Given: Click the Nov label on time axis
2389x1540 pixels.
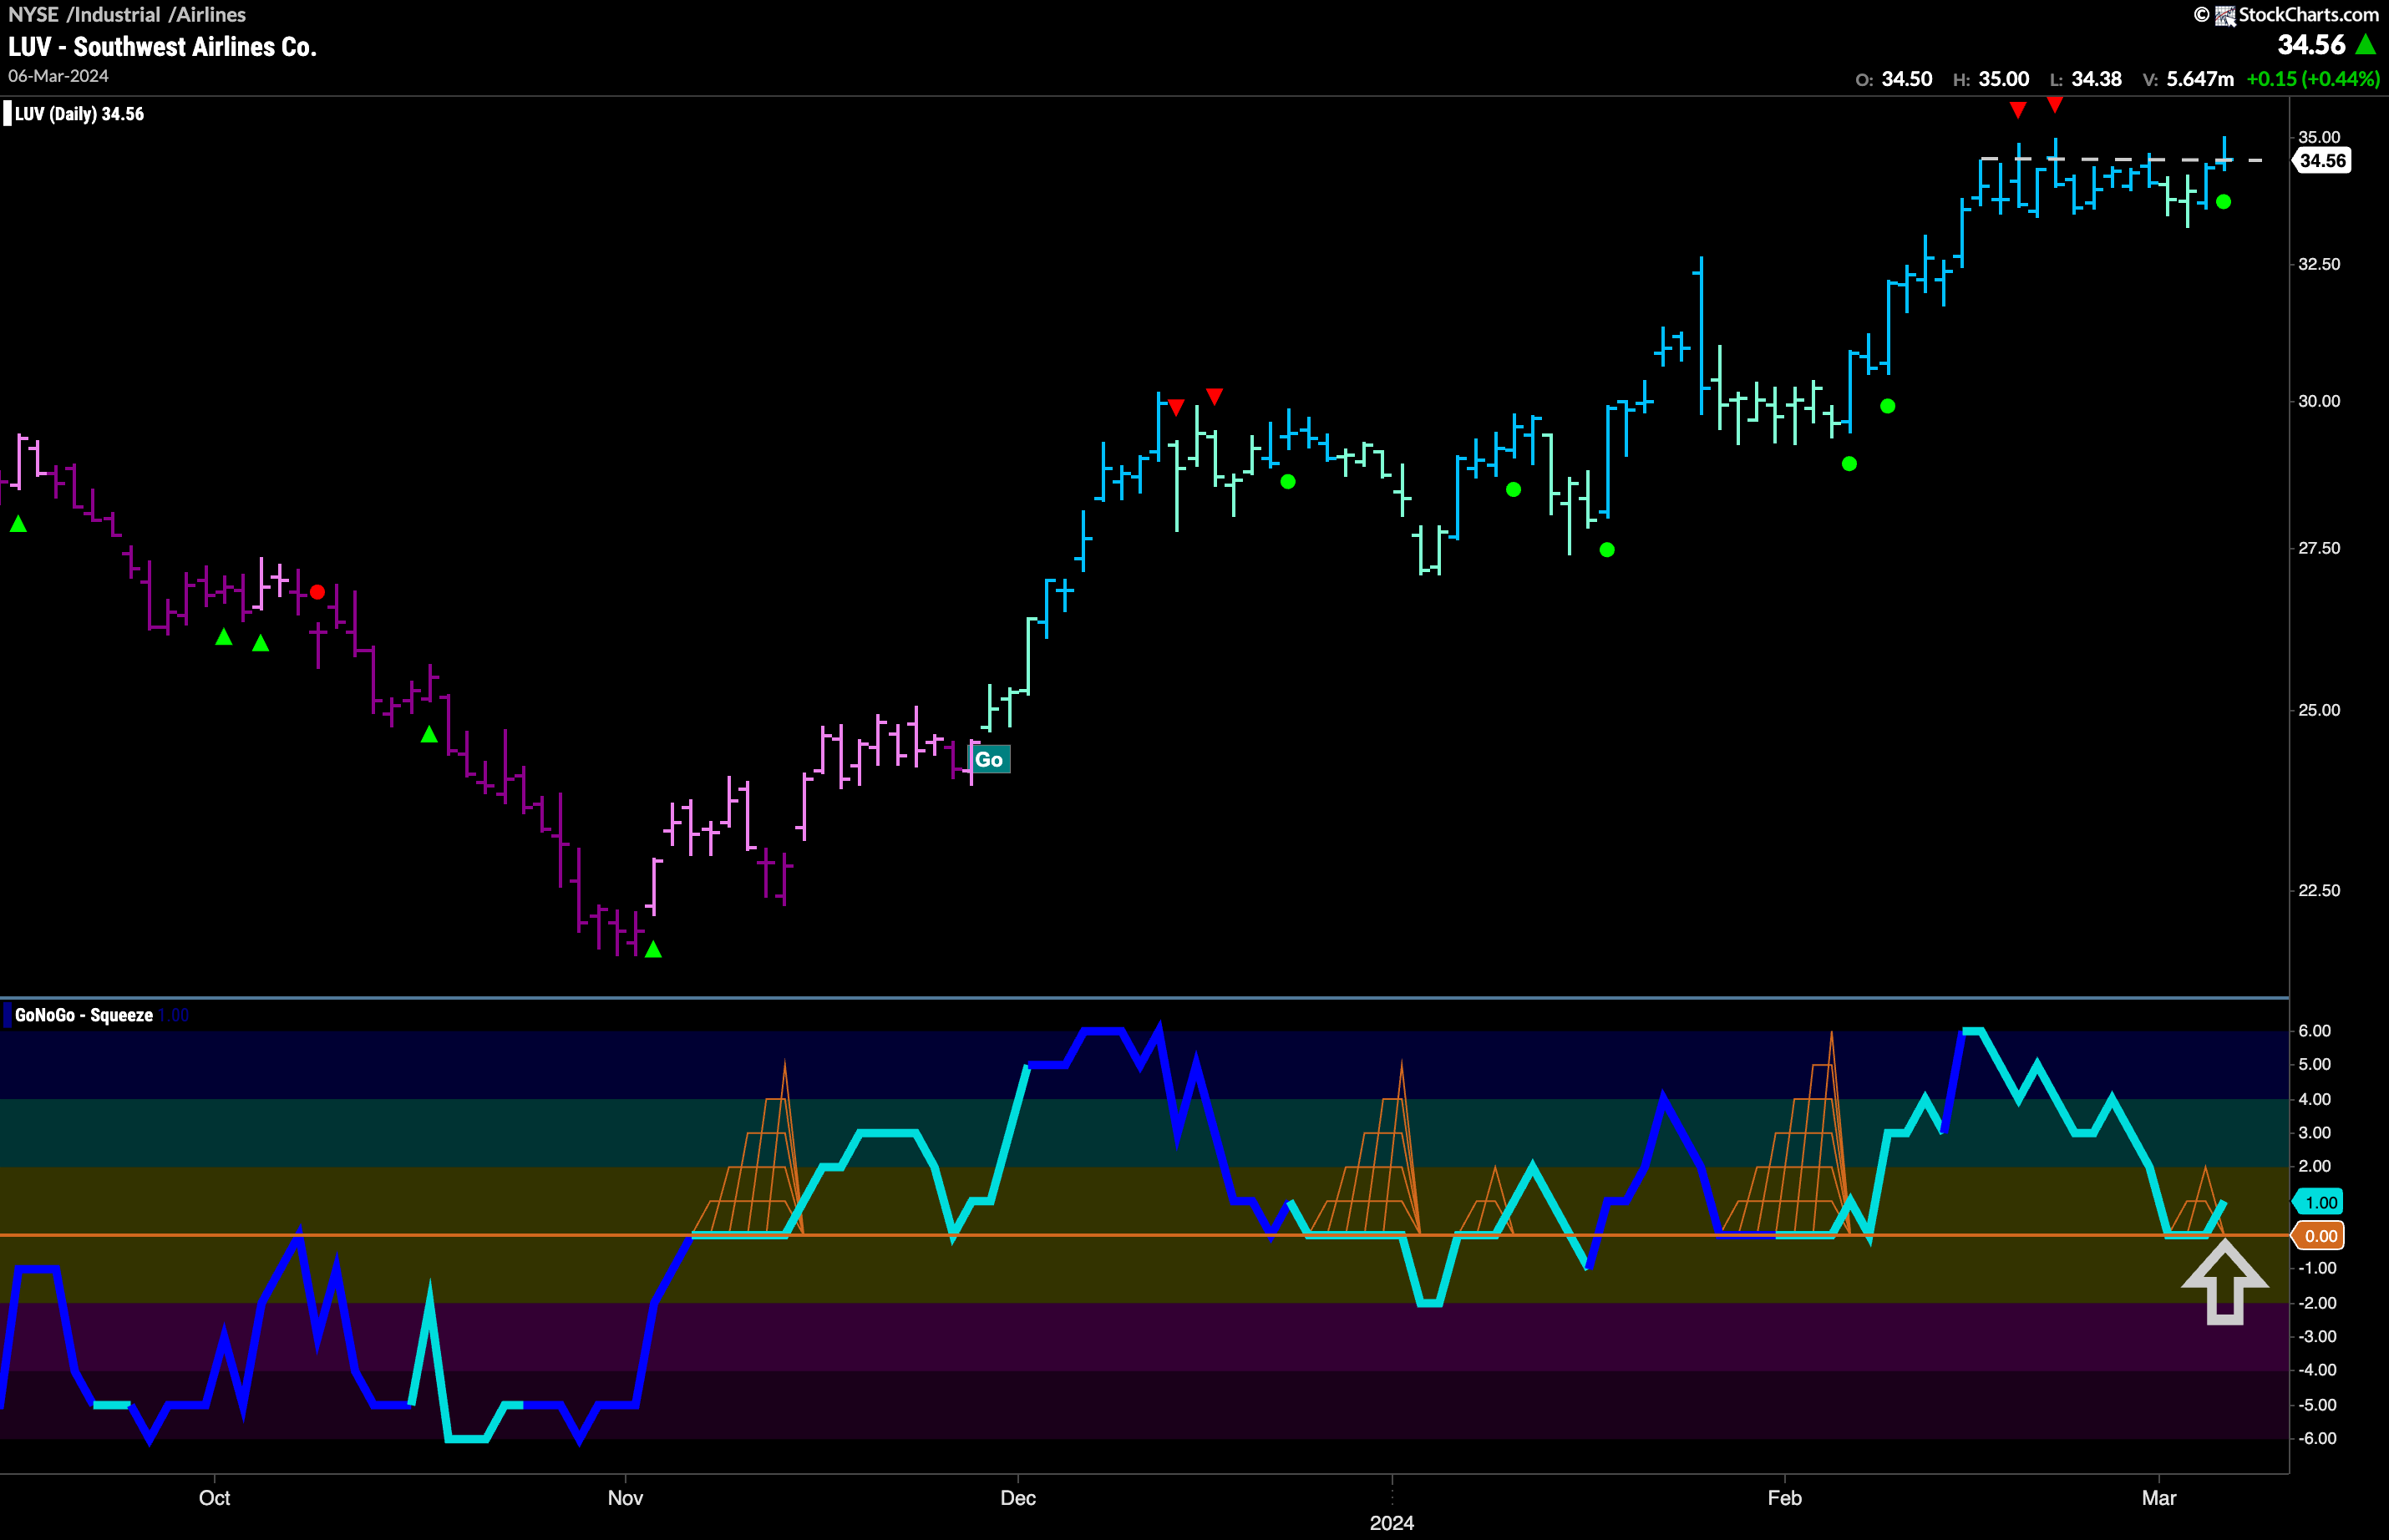Looking at the screenshot, I should 625,1498.
